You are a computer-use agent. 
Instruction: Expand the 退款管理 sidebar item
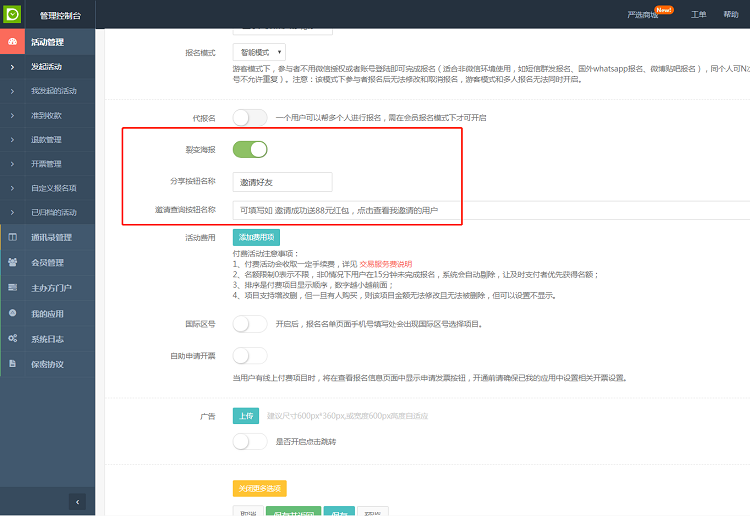tap(46, 140)
